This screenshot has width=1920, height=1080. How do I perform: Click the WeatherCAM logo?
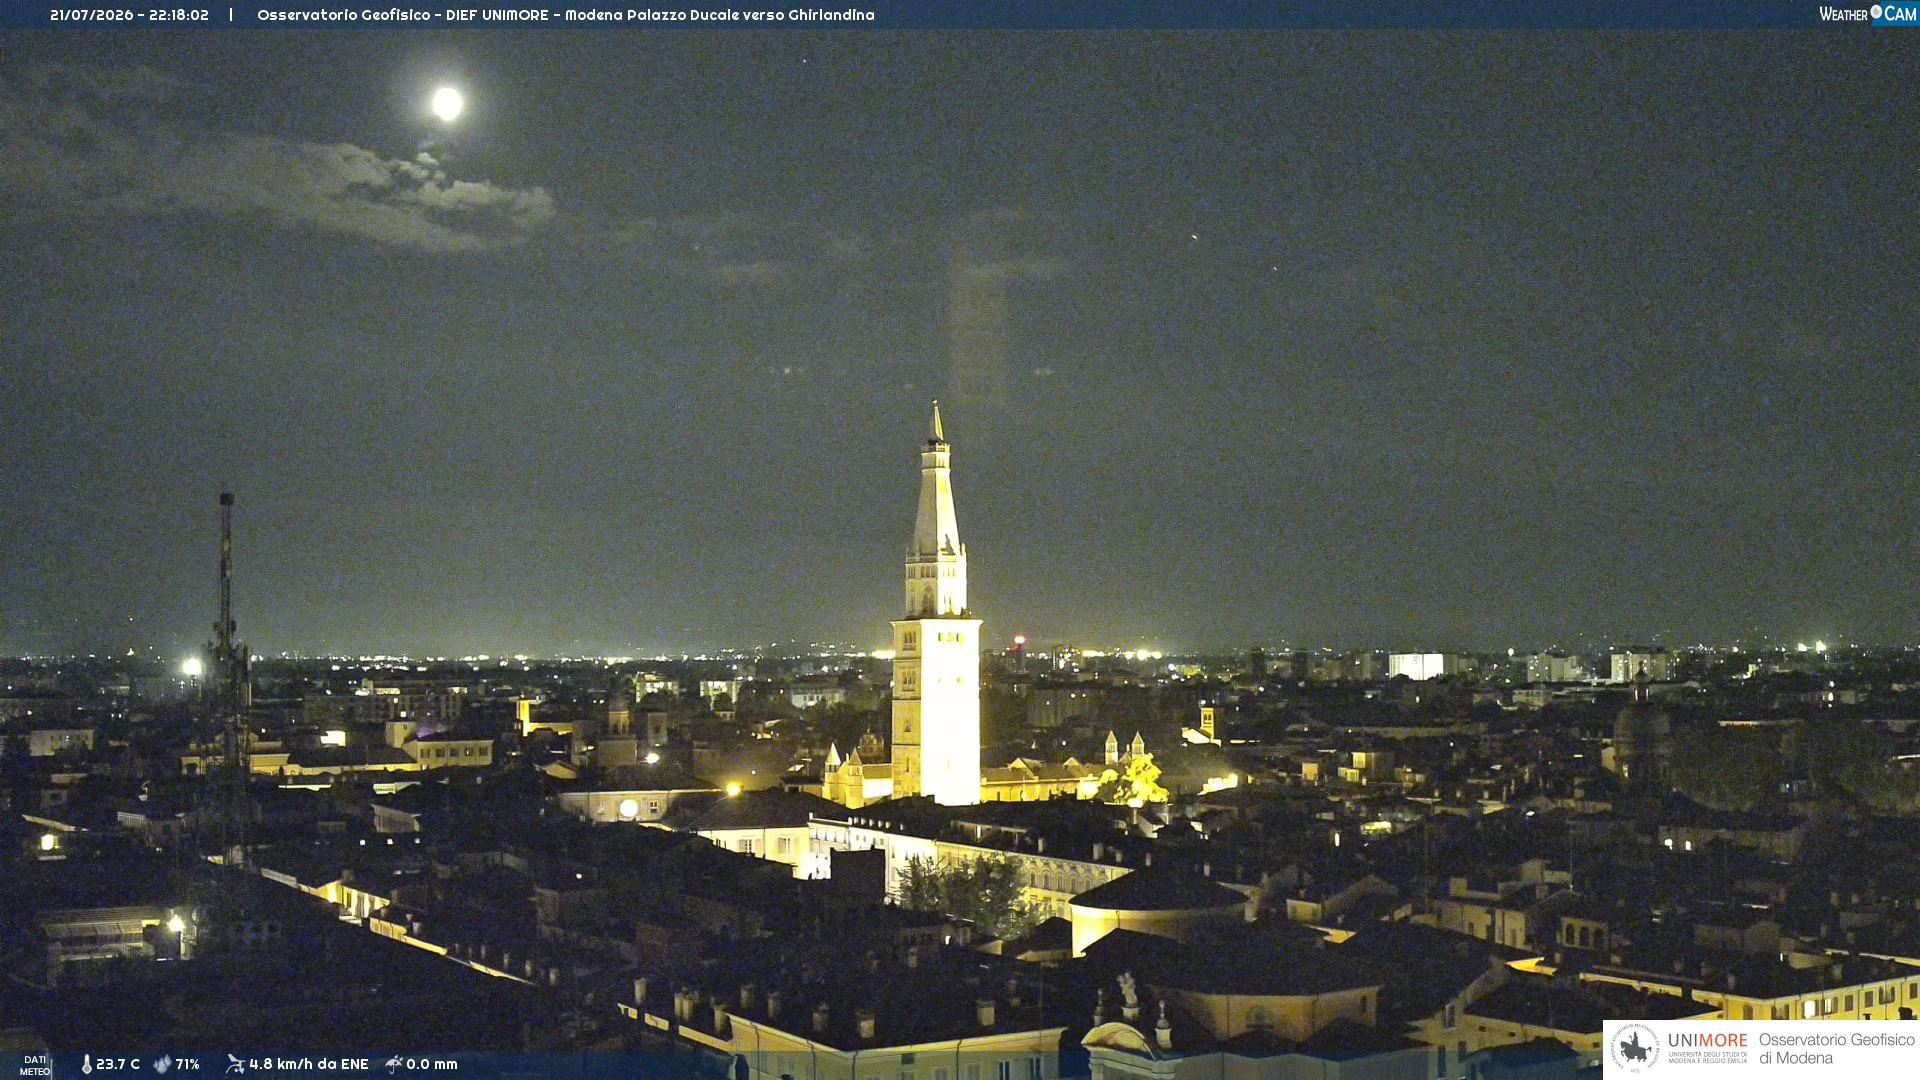pyautogui.click(x=1867, y=14)
